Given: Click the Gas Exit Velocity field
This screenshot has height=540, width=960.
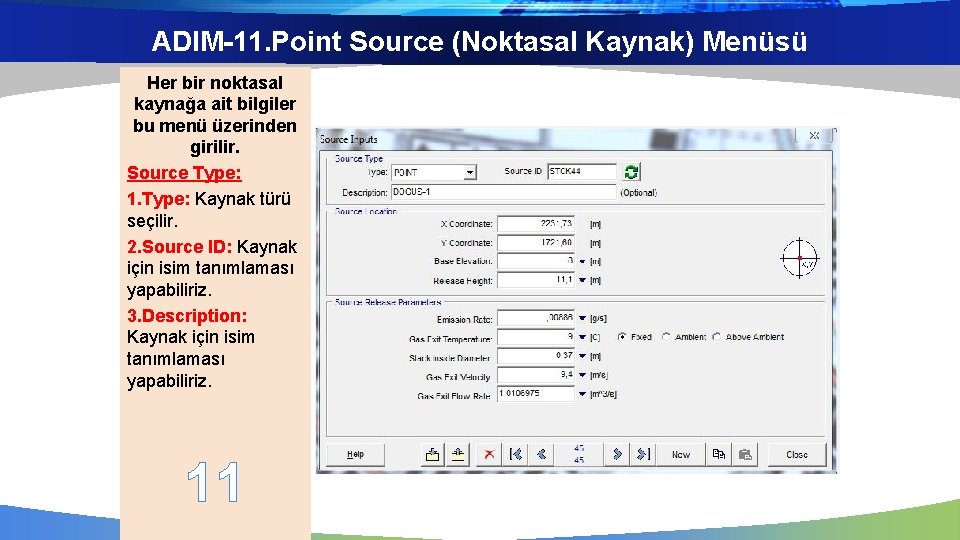Looking at the screenshot, I should click(x=536, y=375).
